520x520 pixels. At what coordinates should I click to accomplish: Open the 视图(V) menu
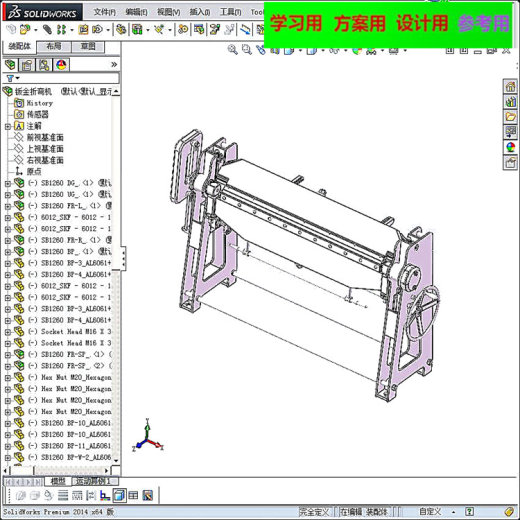coord(169,12)
